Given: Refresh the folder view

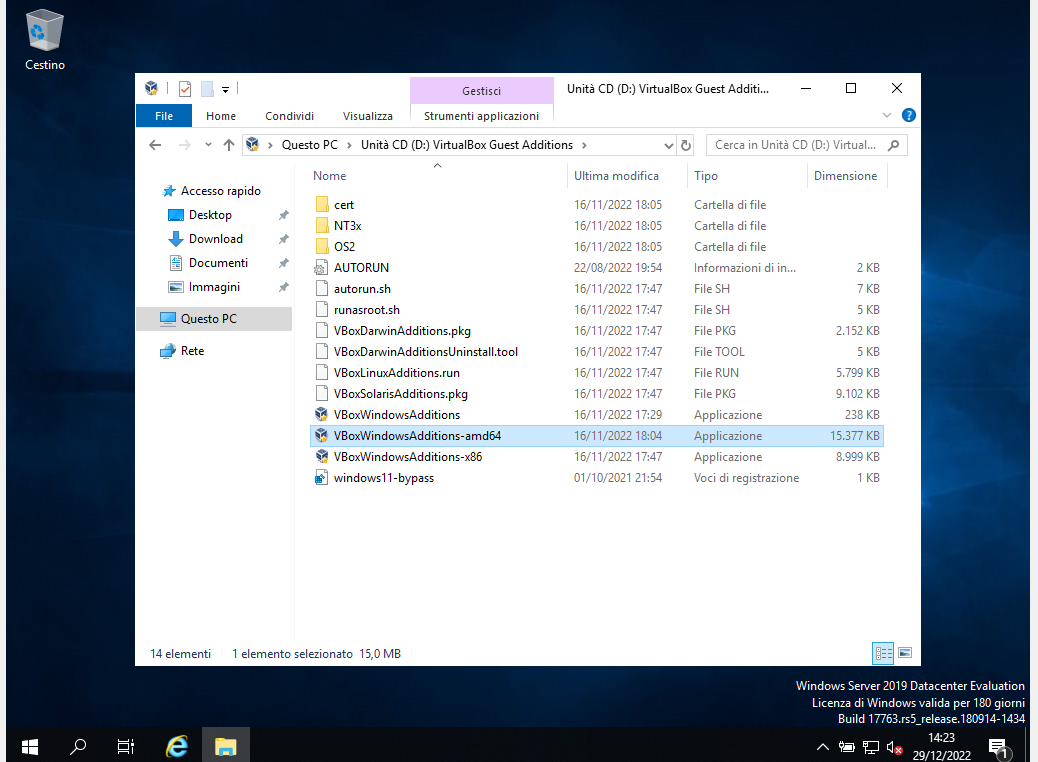Looking at the screenshot, I should point(686,145).
